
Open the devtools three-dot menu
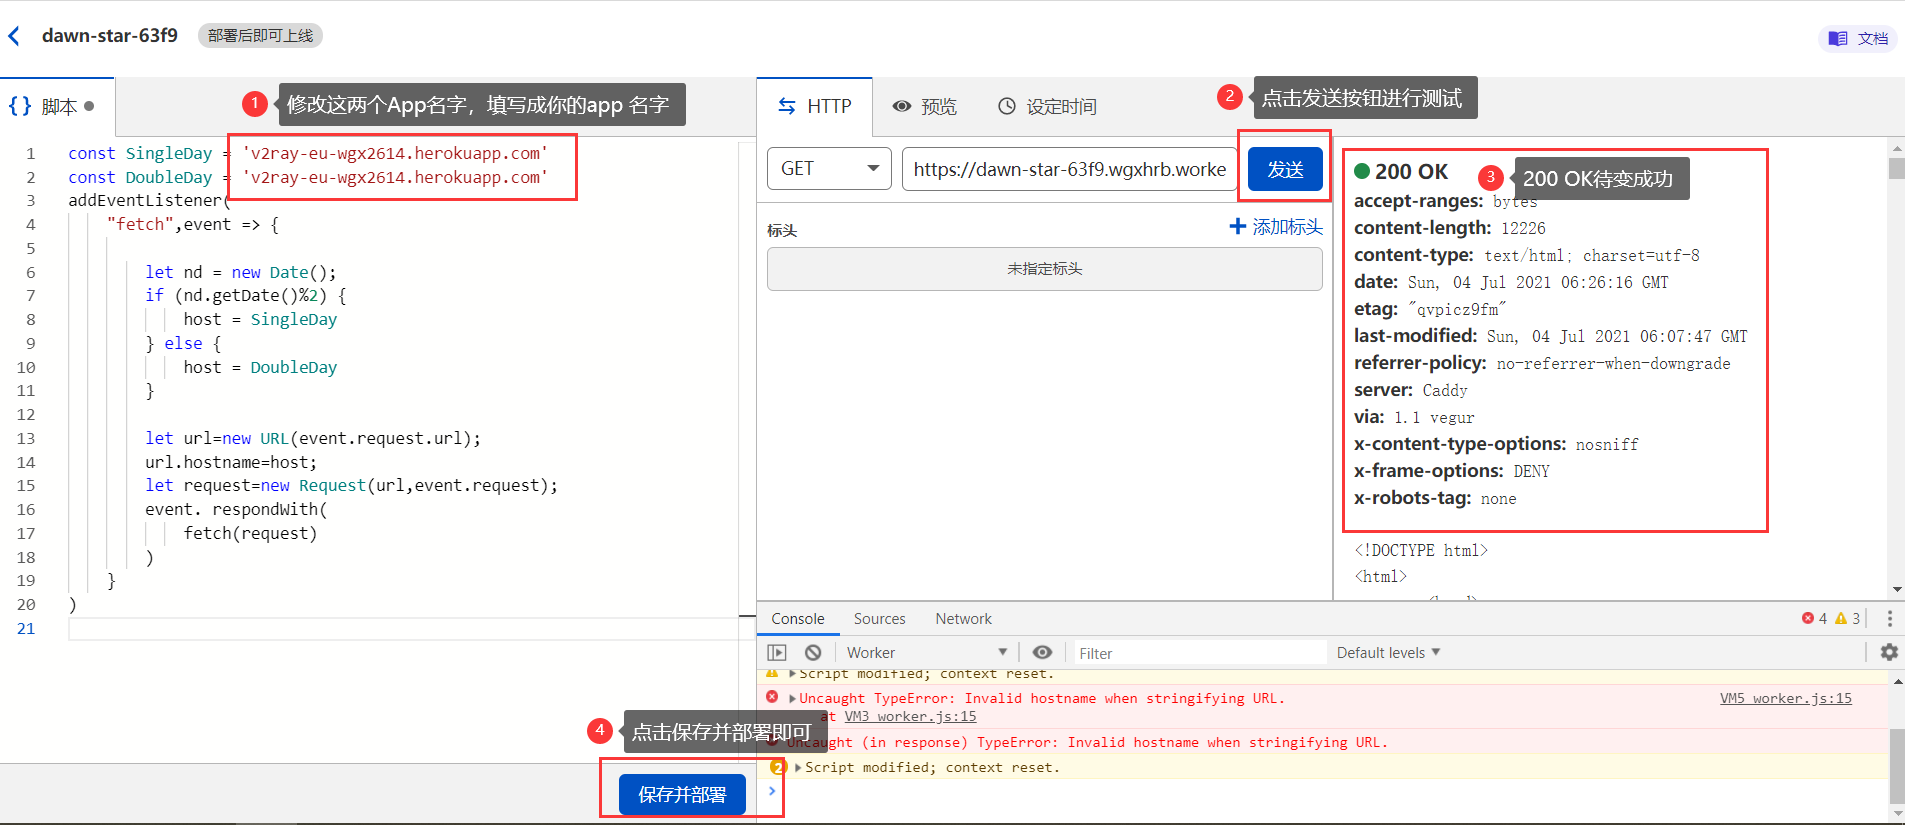point(1889,619)
